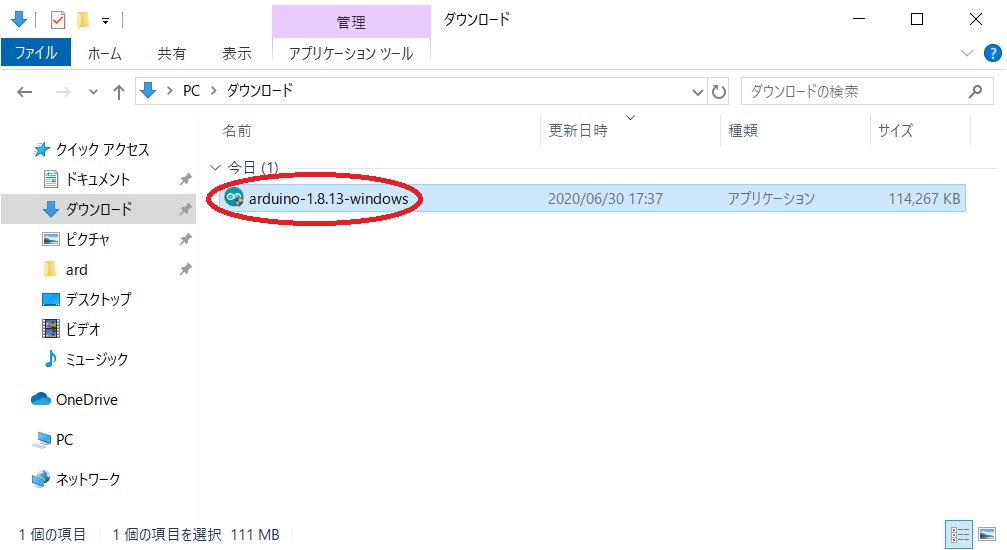Switch to details view icon

(x=959, y=534)
